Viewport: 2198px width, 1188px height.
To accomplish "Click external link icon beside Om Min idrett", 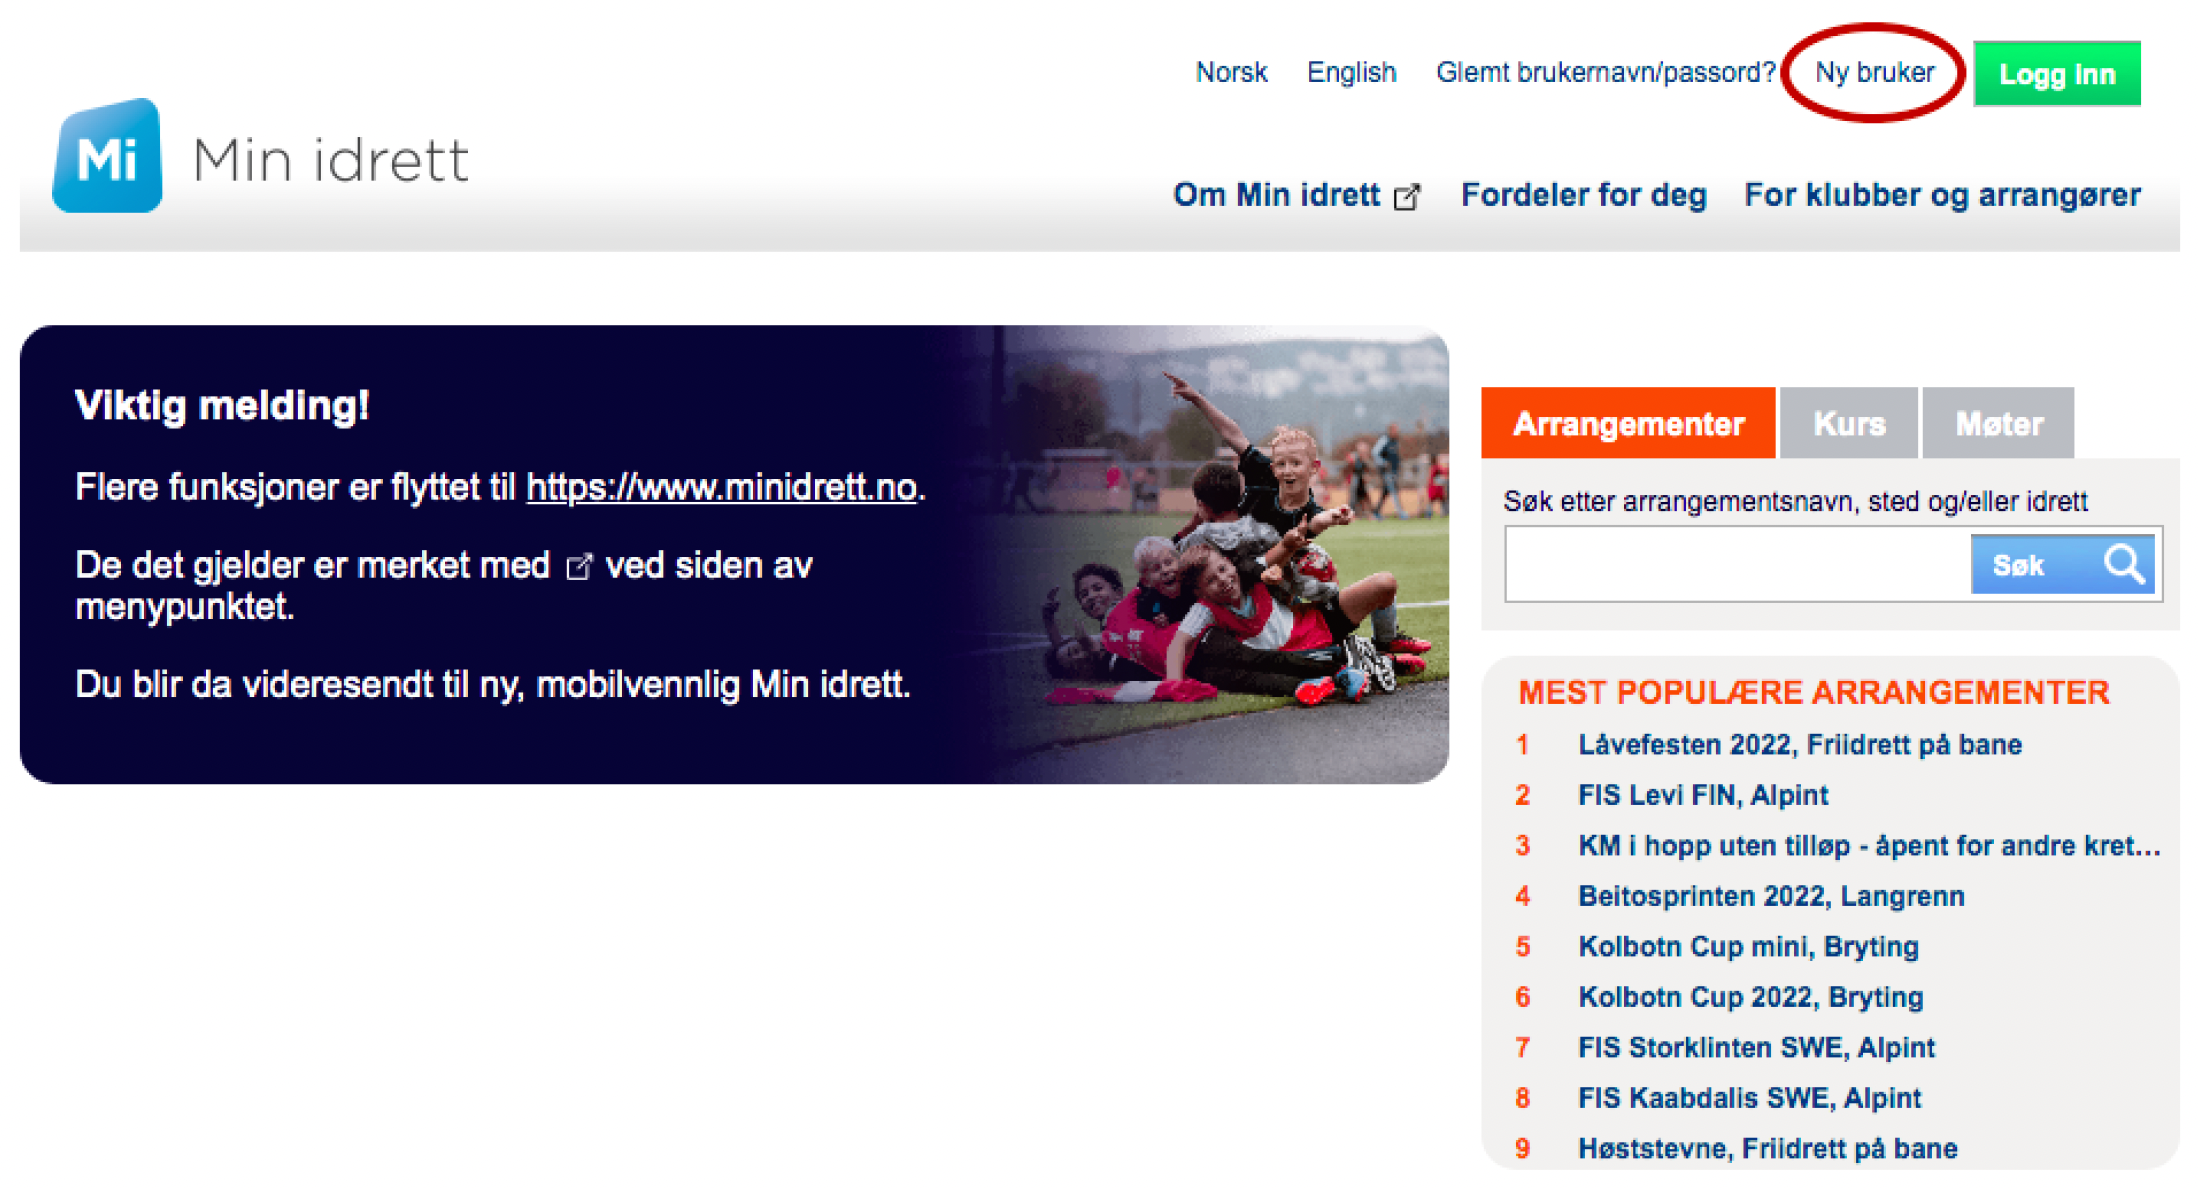I will 1406,197.
